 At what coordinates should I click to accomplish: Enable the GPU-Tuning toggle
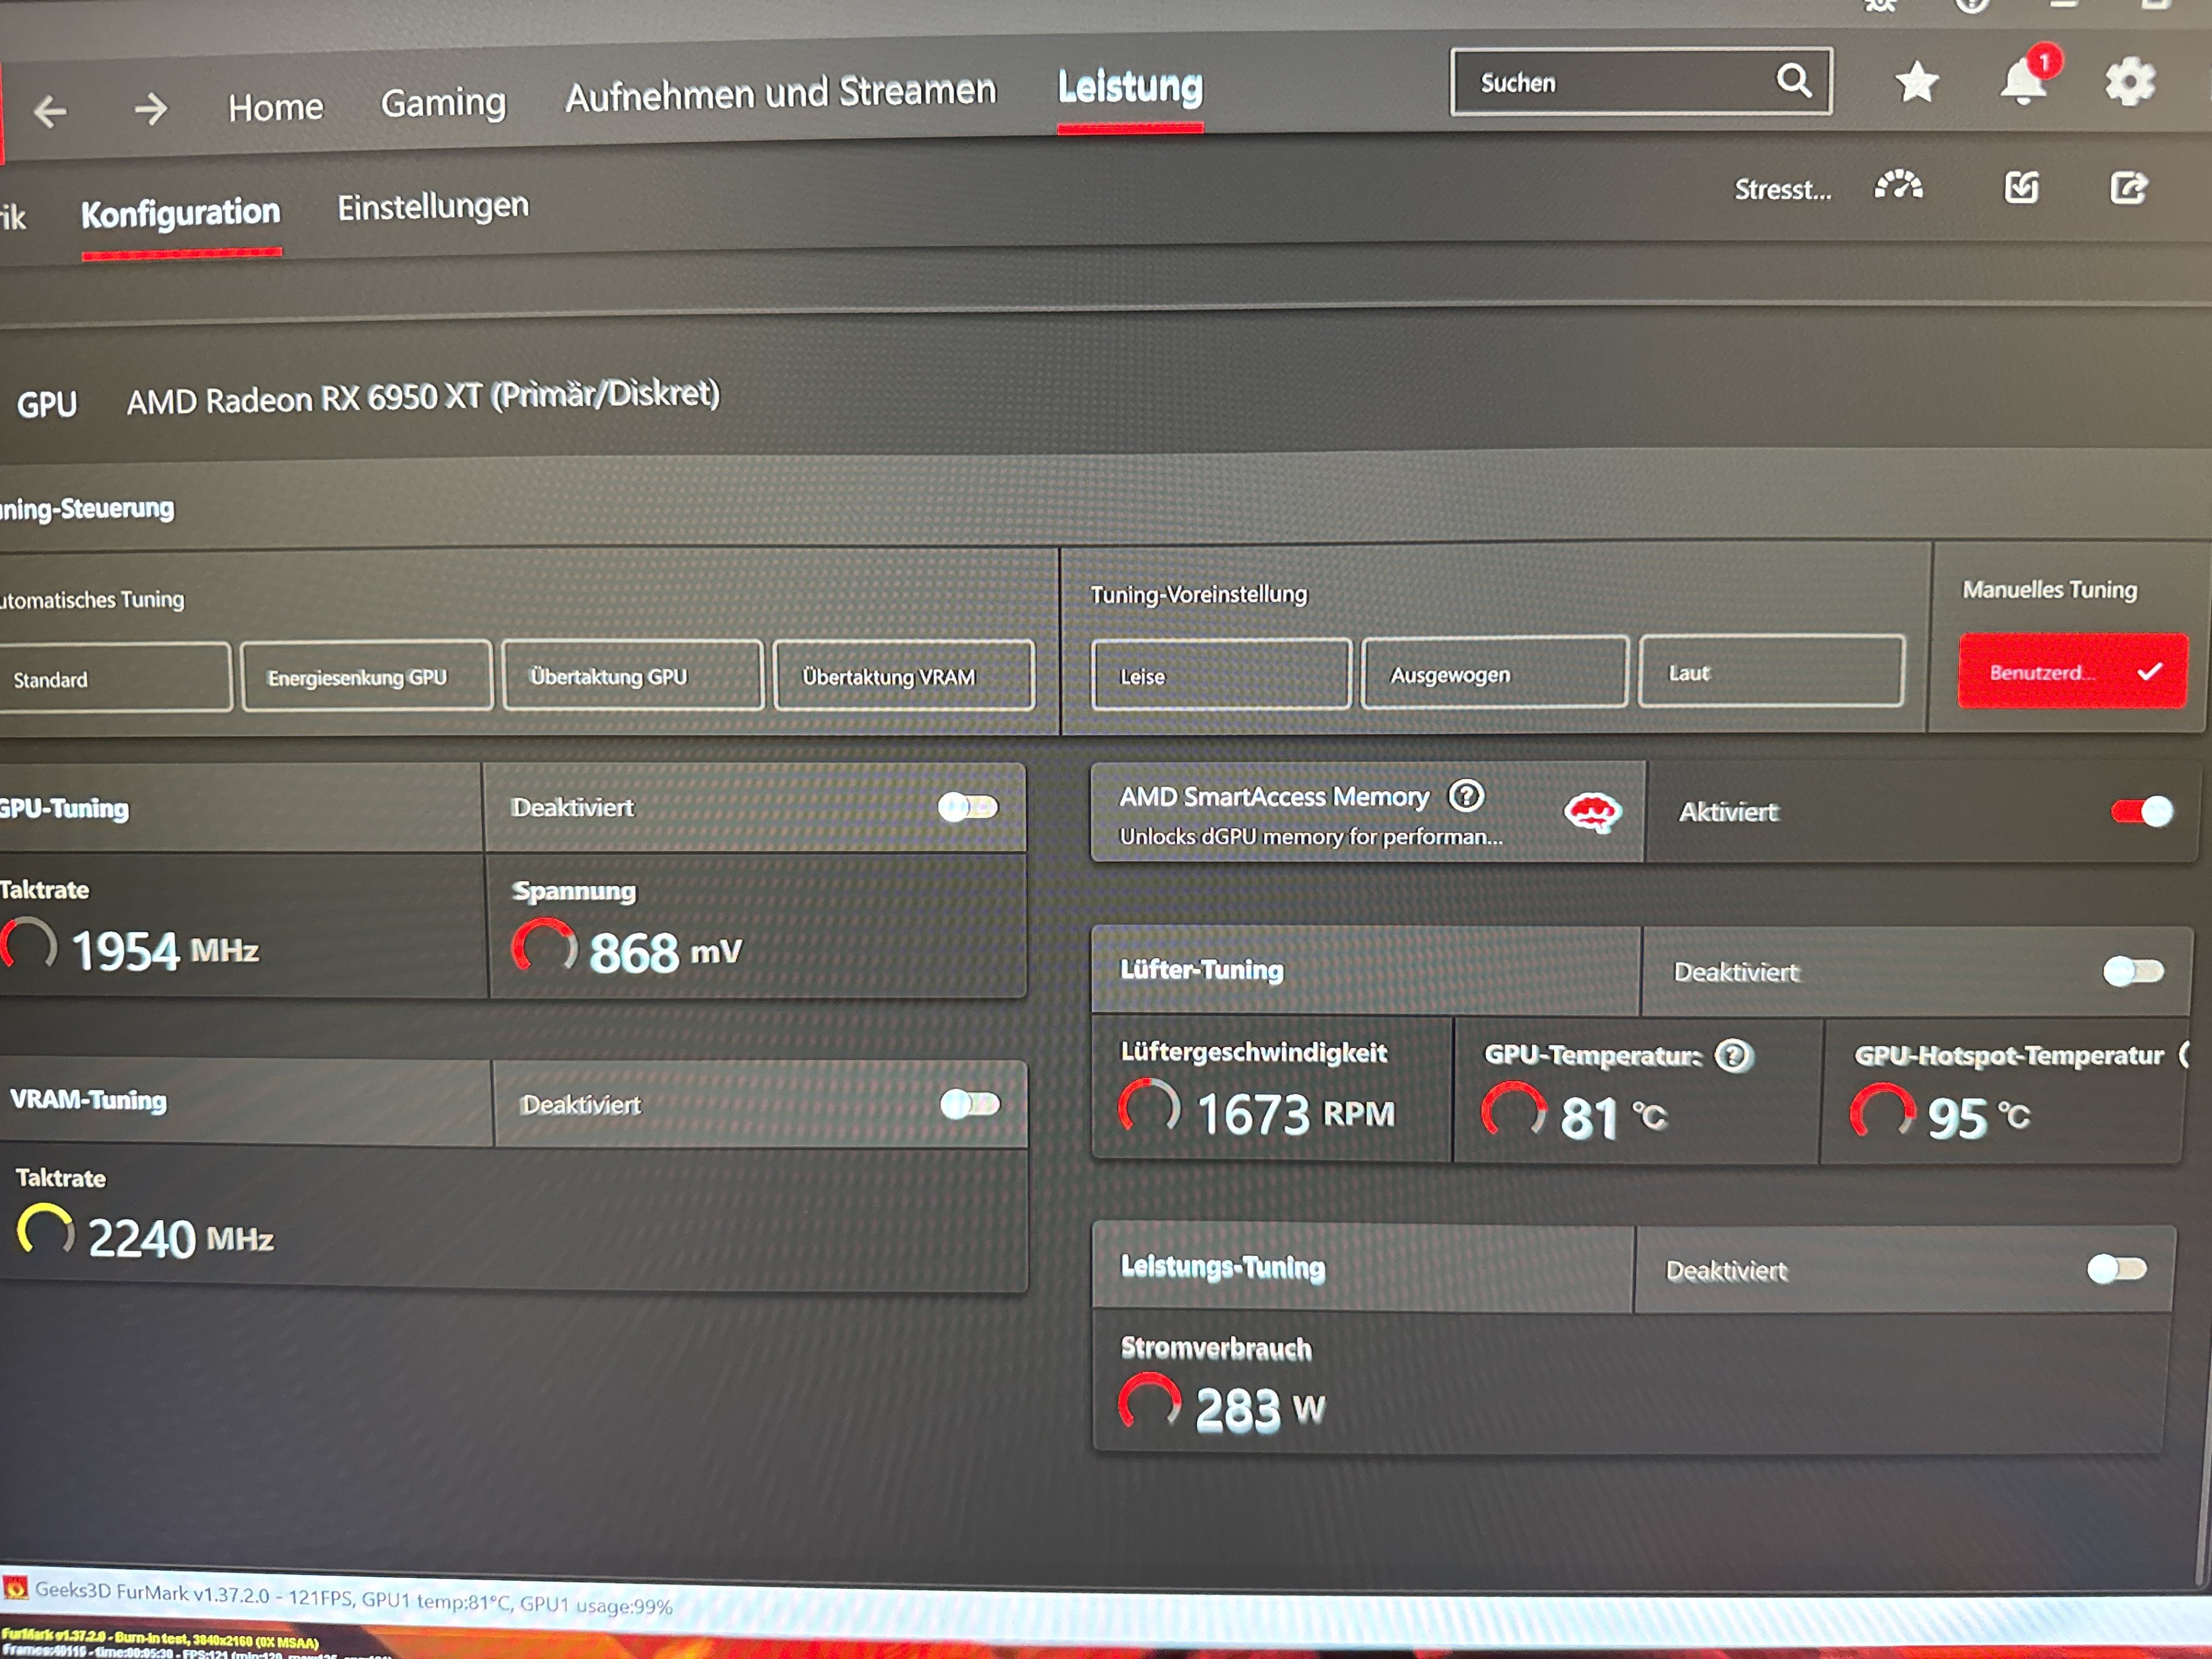pyautogui.click(x=968, y=807)
